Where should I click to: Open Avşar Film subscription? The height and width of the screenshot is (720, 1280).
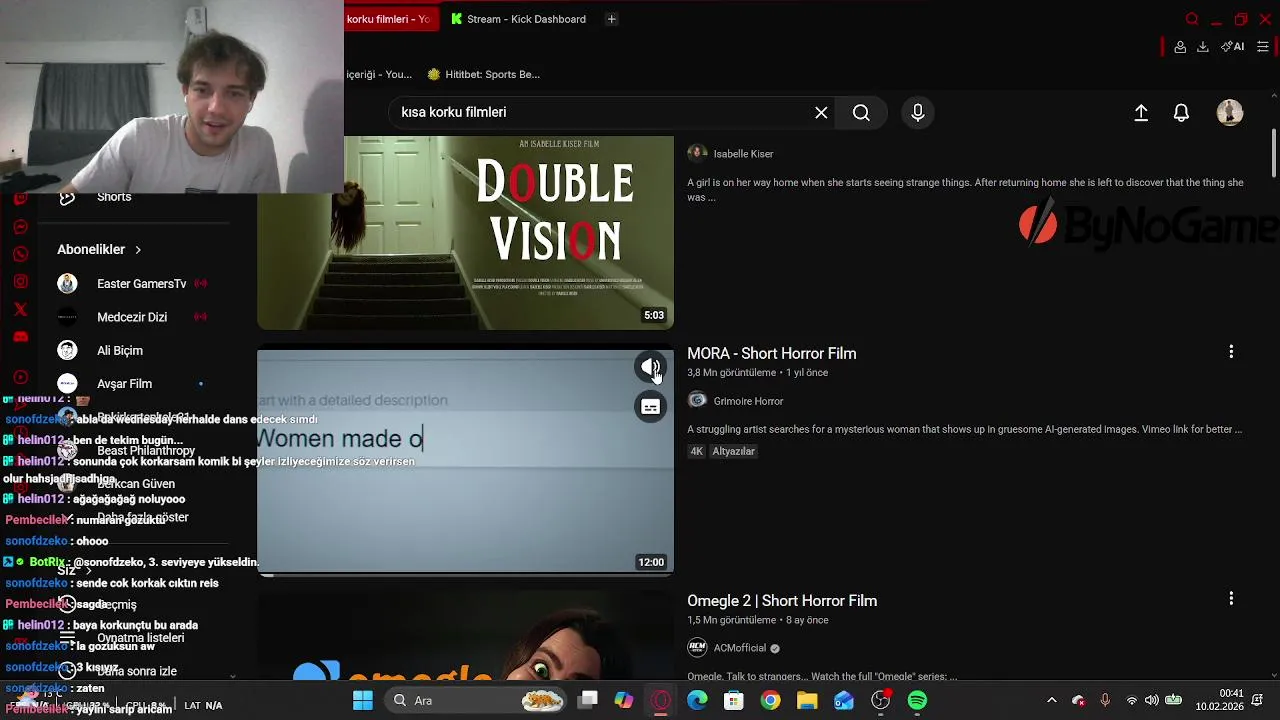pos(124,384)
